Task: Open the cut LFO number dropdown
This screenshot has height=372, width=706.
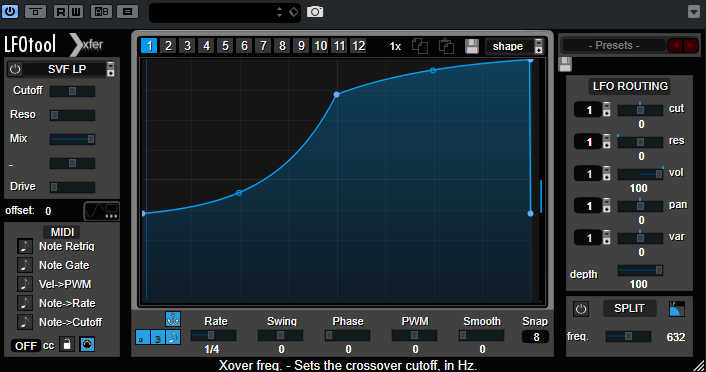Action: click(606, 109)
